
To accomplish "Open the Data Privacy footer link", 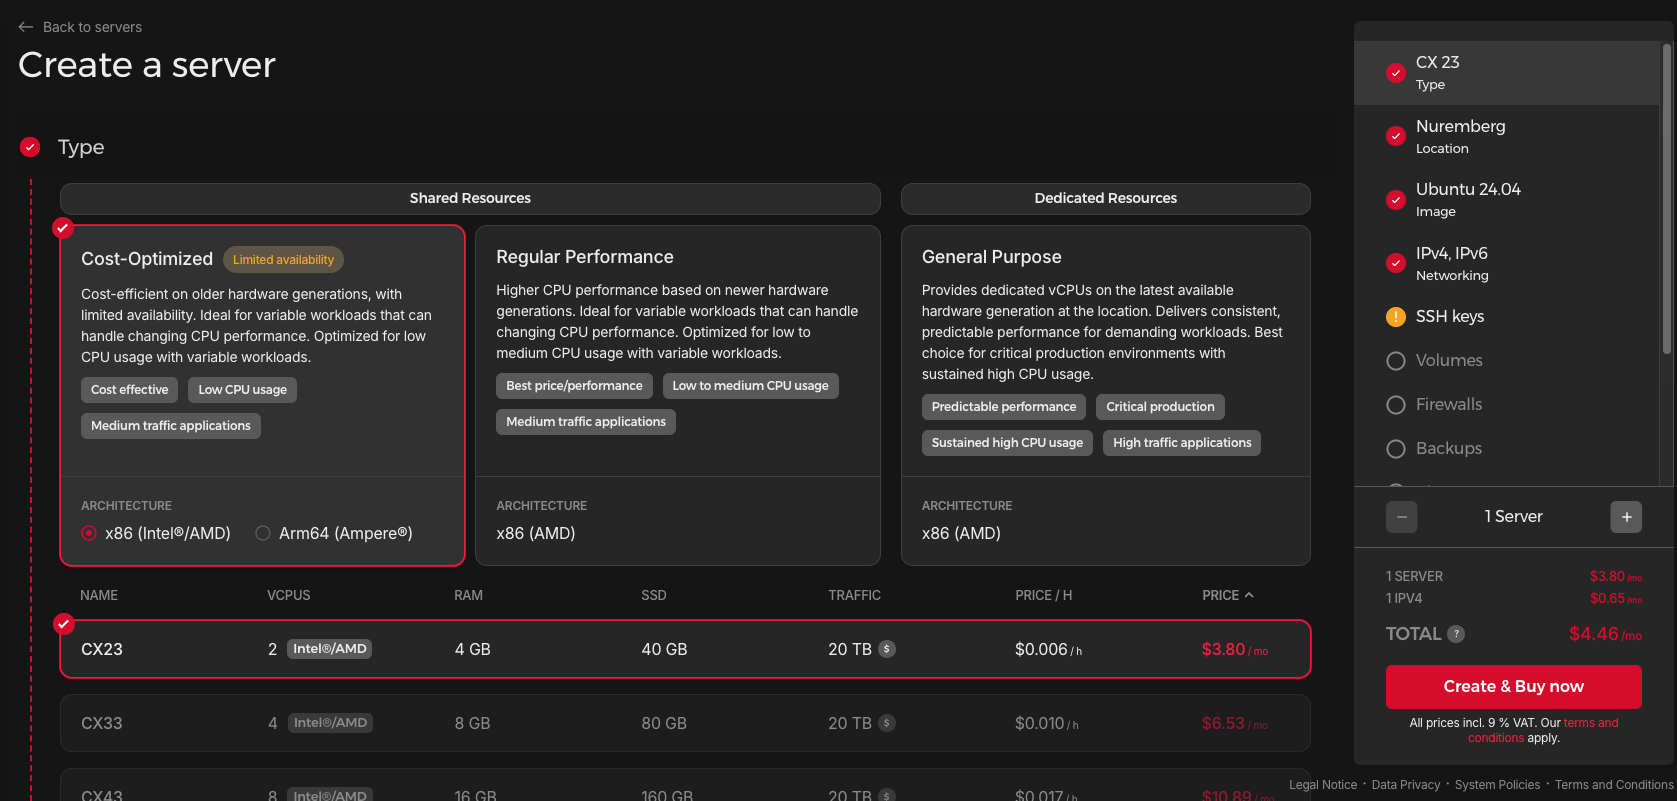I will click(x=1406, y=785).
